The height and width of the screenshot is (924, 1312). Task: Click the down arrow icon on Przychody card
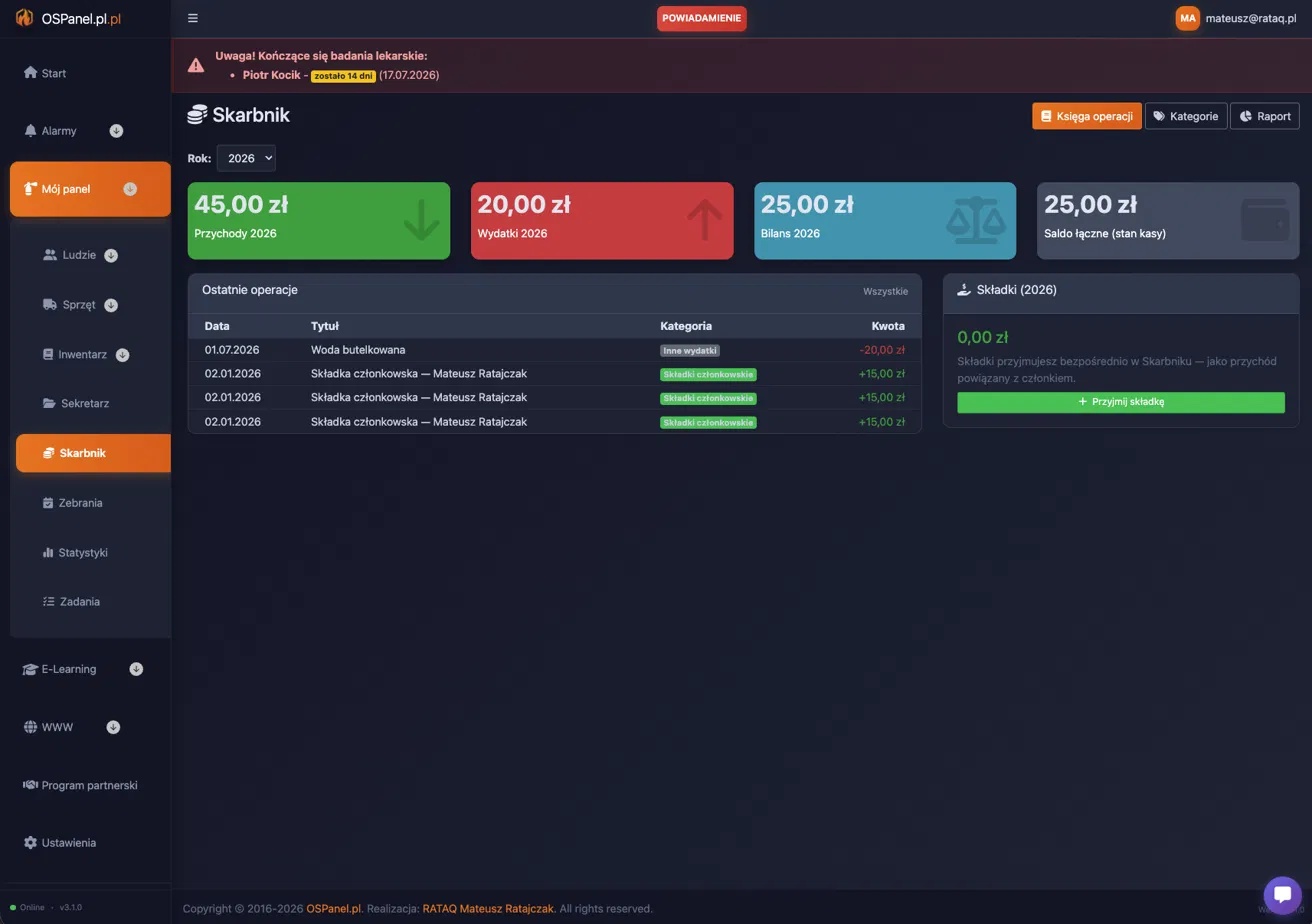421,220
